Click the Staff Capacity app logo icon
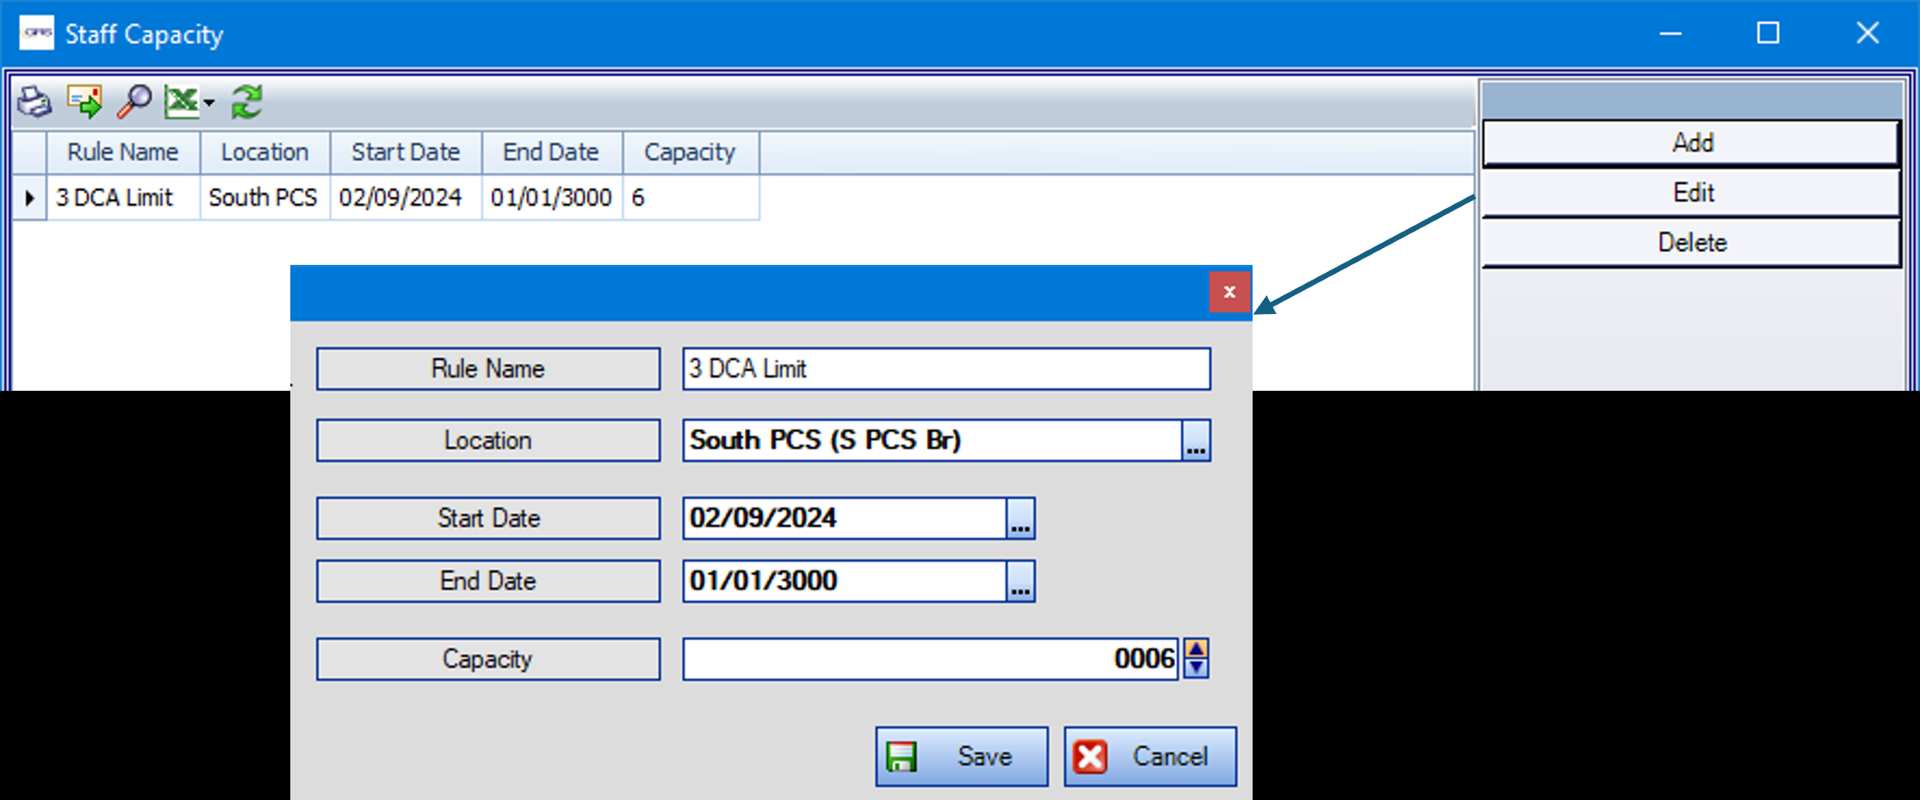The height and width of the screenshot is (800, 1920). click(x=37, y=33)
